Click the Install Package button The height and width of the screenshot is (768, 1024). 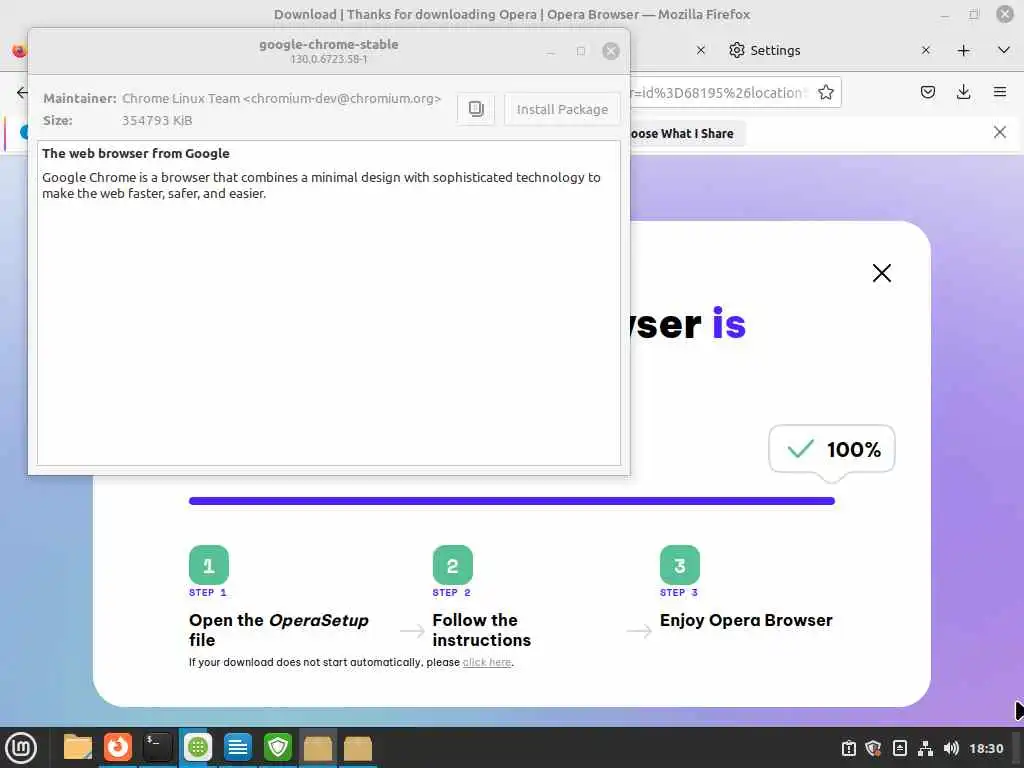click(x=562, y=109)
